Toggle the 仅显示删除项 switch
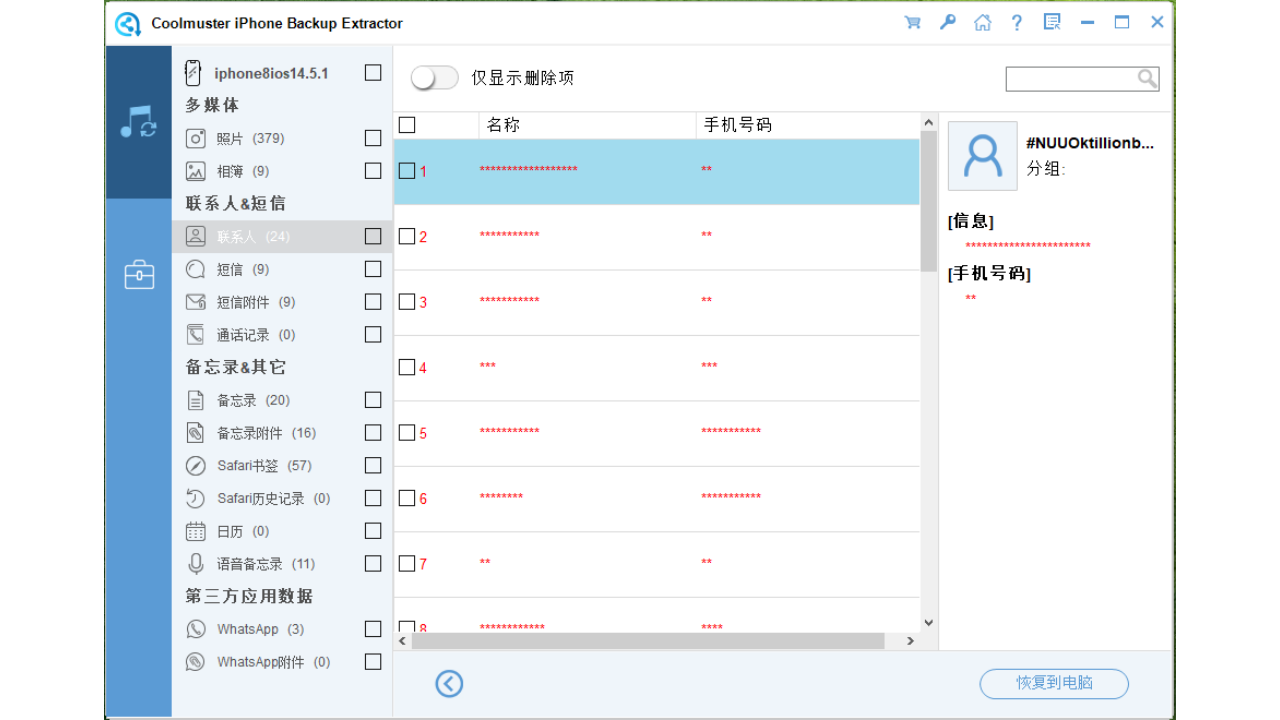 tap(434, 76)
